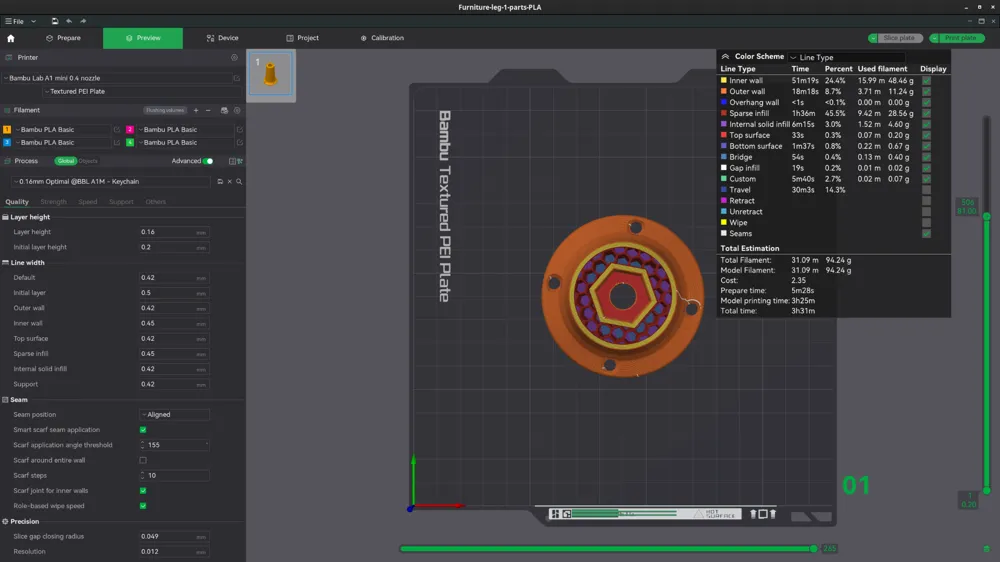Image resolution: width=1000 pixels, height=562 pixels.
Task: Go to the Home screen icon
Action: click(x=11, y=38)
